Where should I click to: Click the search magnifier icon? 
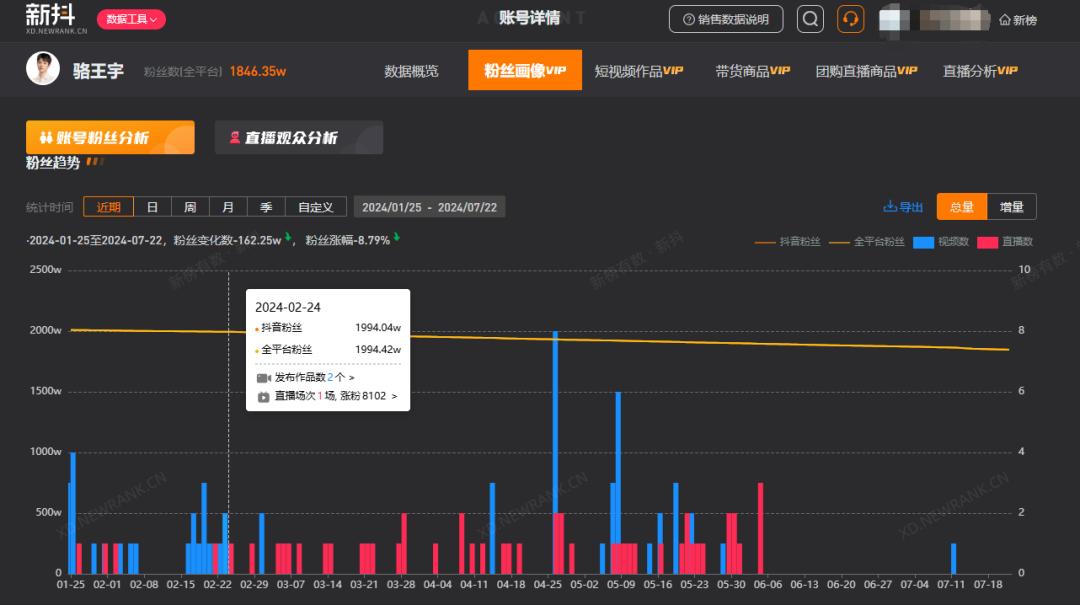click(x=810, y=19)
